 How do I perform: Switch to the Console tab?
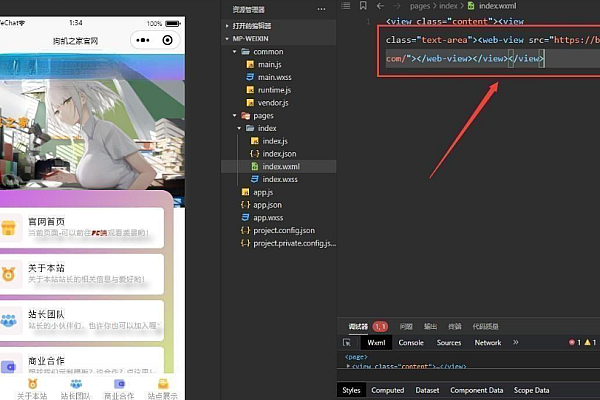(x=411, y=343)
